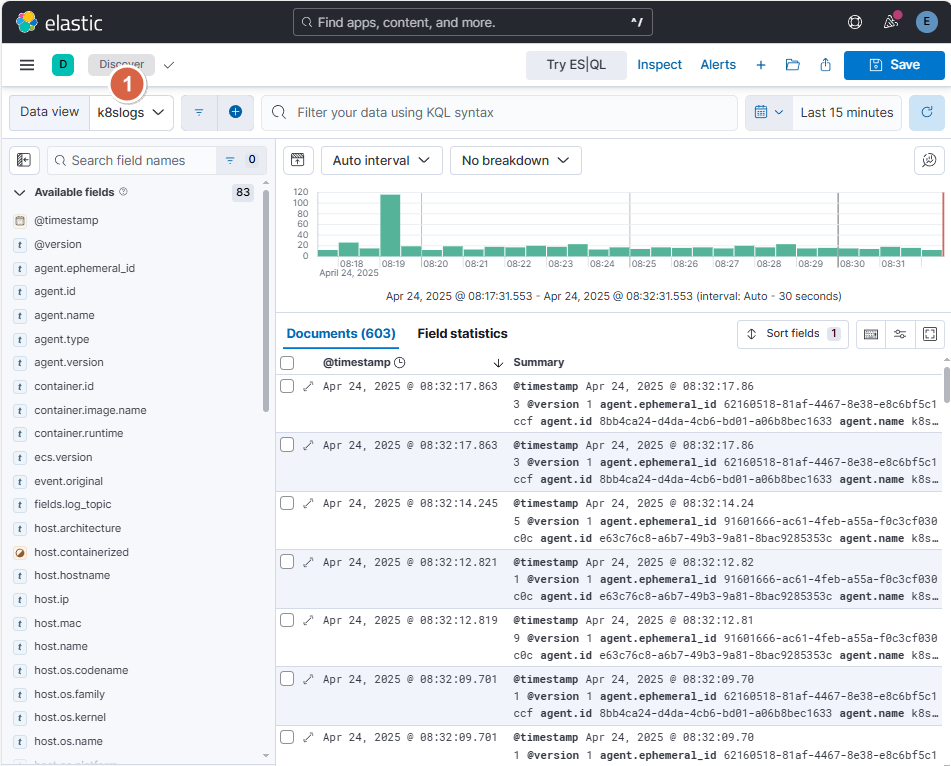Select the @timestamp field in sidebar
This screenshot has height=766, width=951.
coord(66,221)
